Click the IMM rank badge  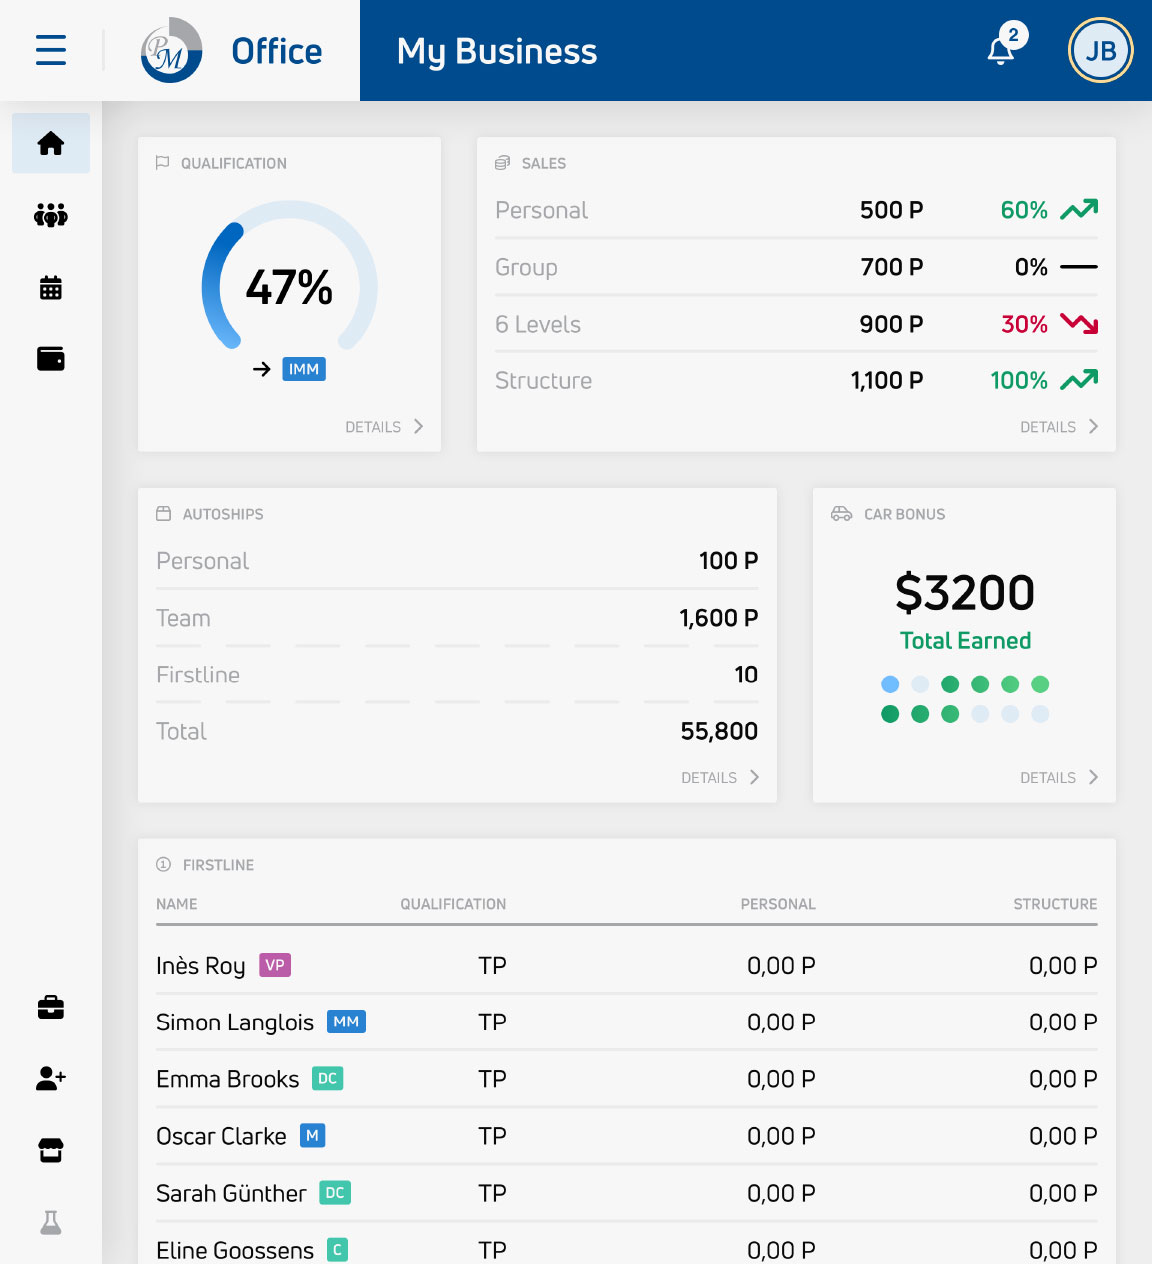(304, 370)
